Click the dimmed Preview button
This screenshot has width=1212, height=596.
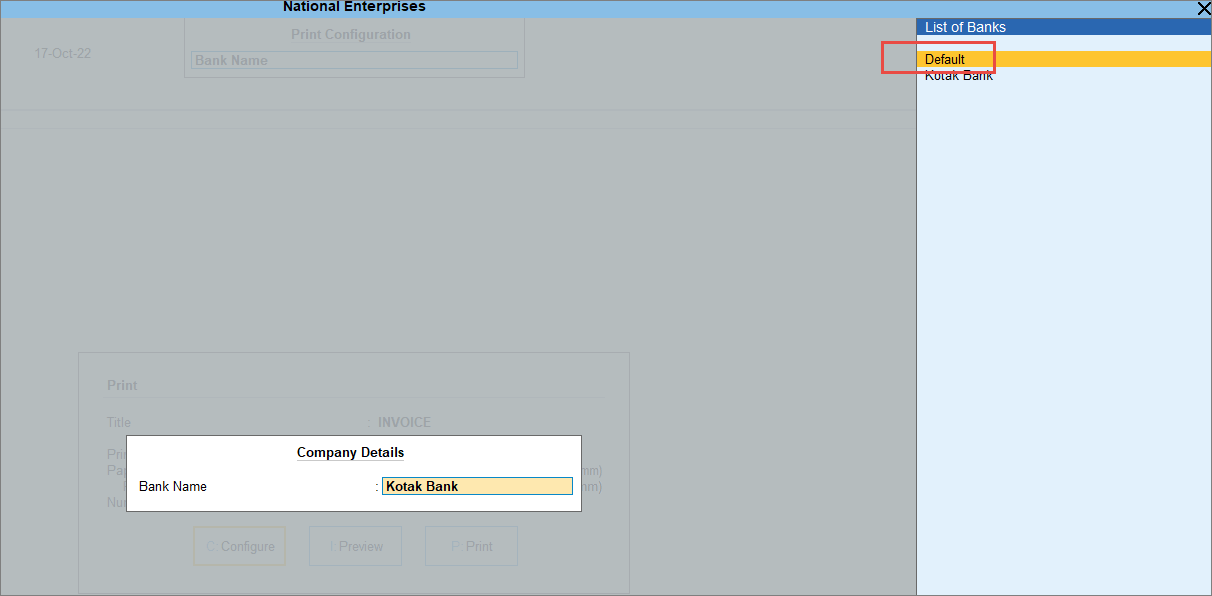[356, 546]
